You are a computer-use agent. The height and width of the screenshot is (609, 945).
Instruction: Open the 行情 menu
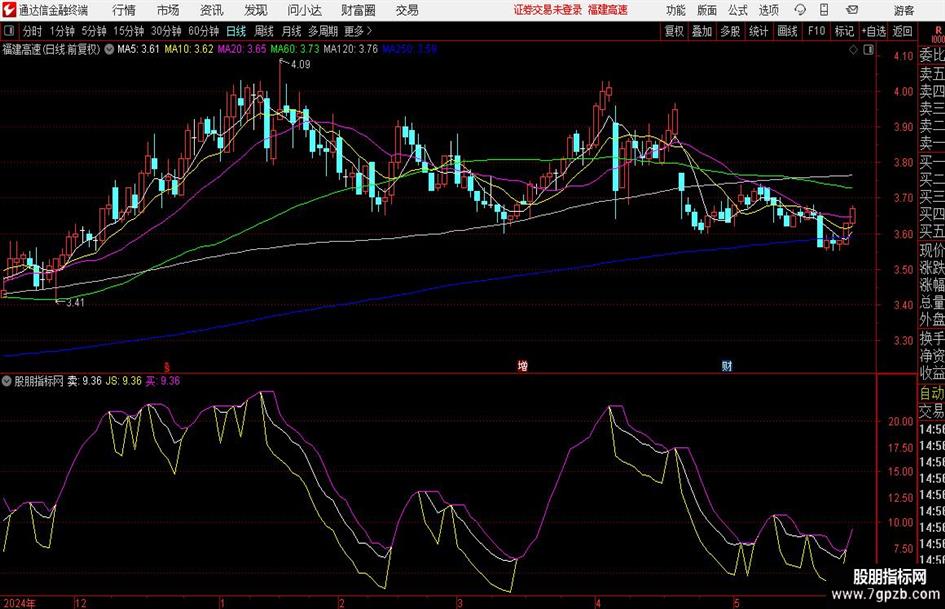124,10
